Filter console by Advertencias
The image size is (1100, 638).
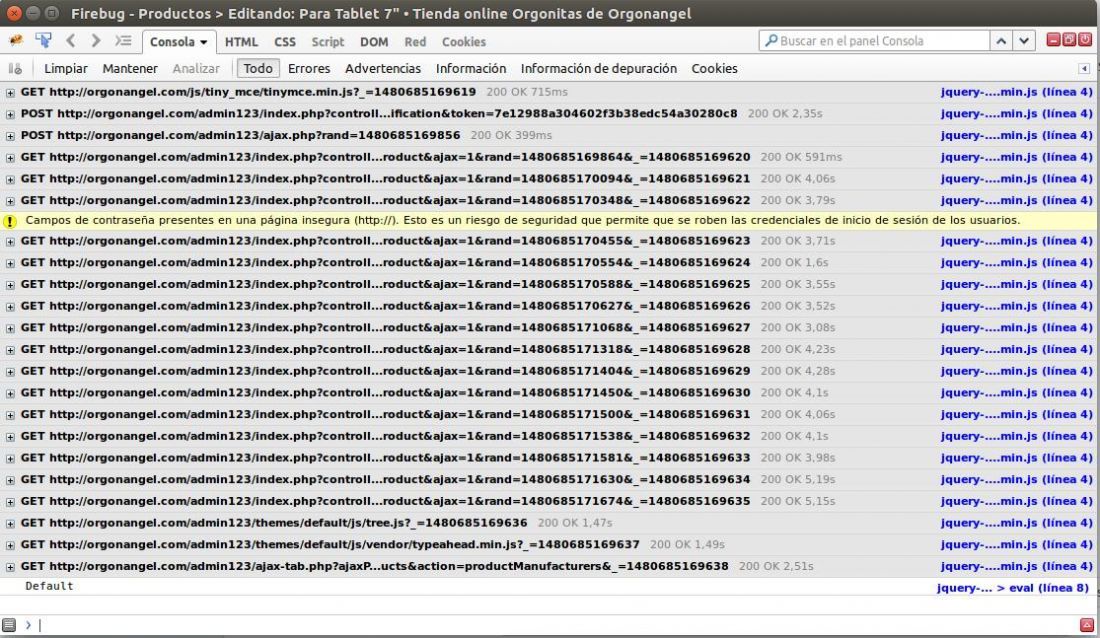(382, 68)
